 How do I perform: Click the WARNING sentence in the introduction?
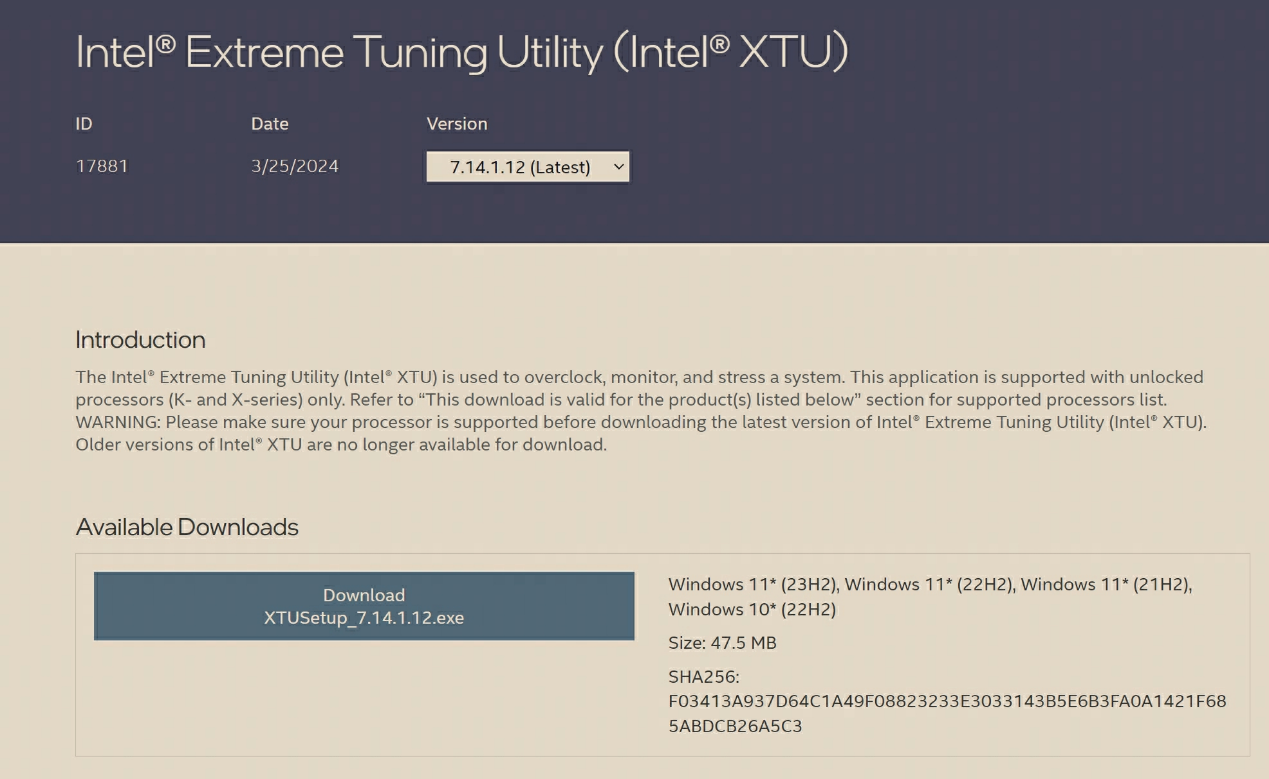pyautogui.click(x=641, y=422)
